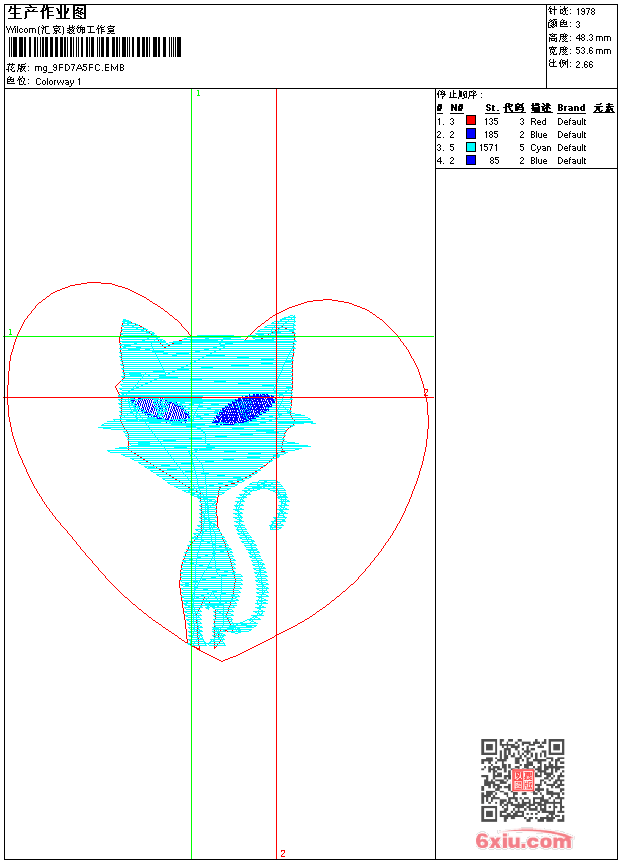The image size is (620, 860).
Task: Click the 描述 column header
Action: click(x=541, y=108)
